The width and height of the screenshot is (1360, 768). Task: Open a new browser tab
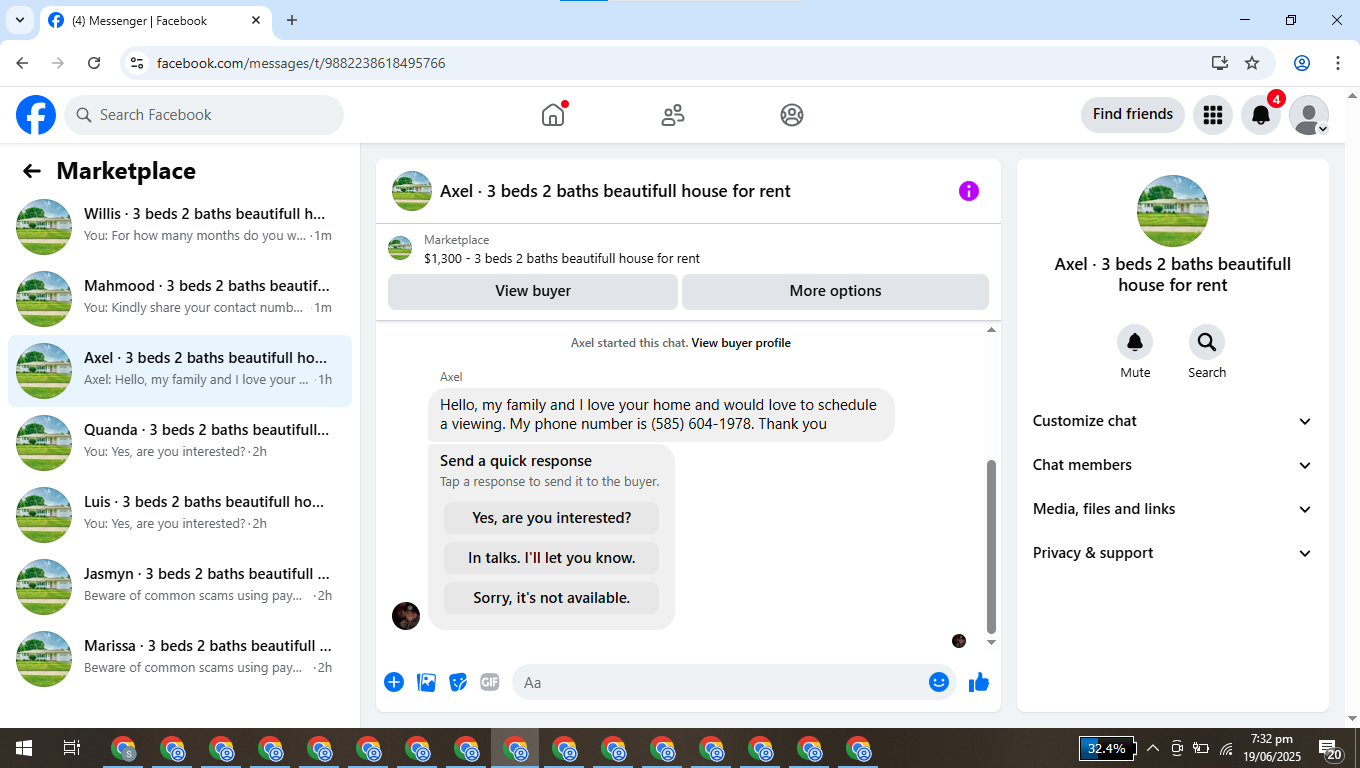click(x=292, y=20)
